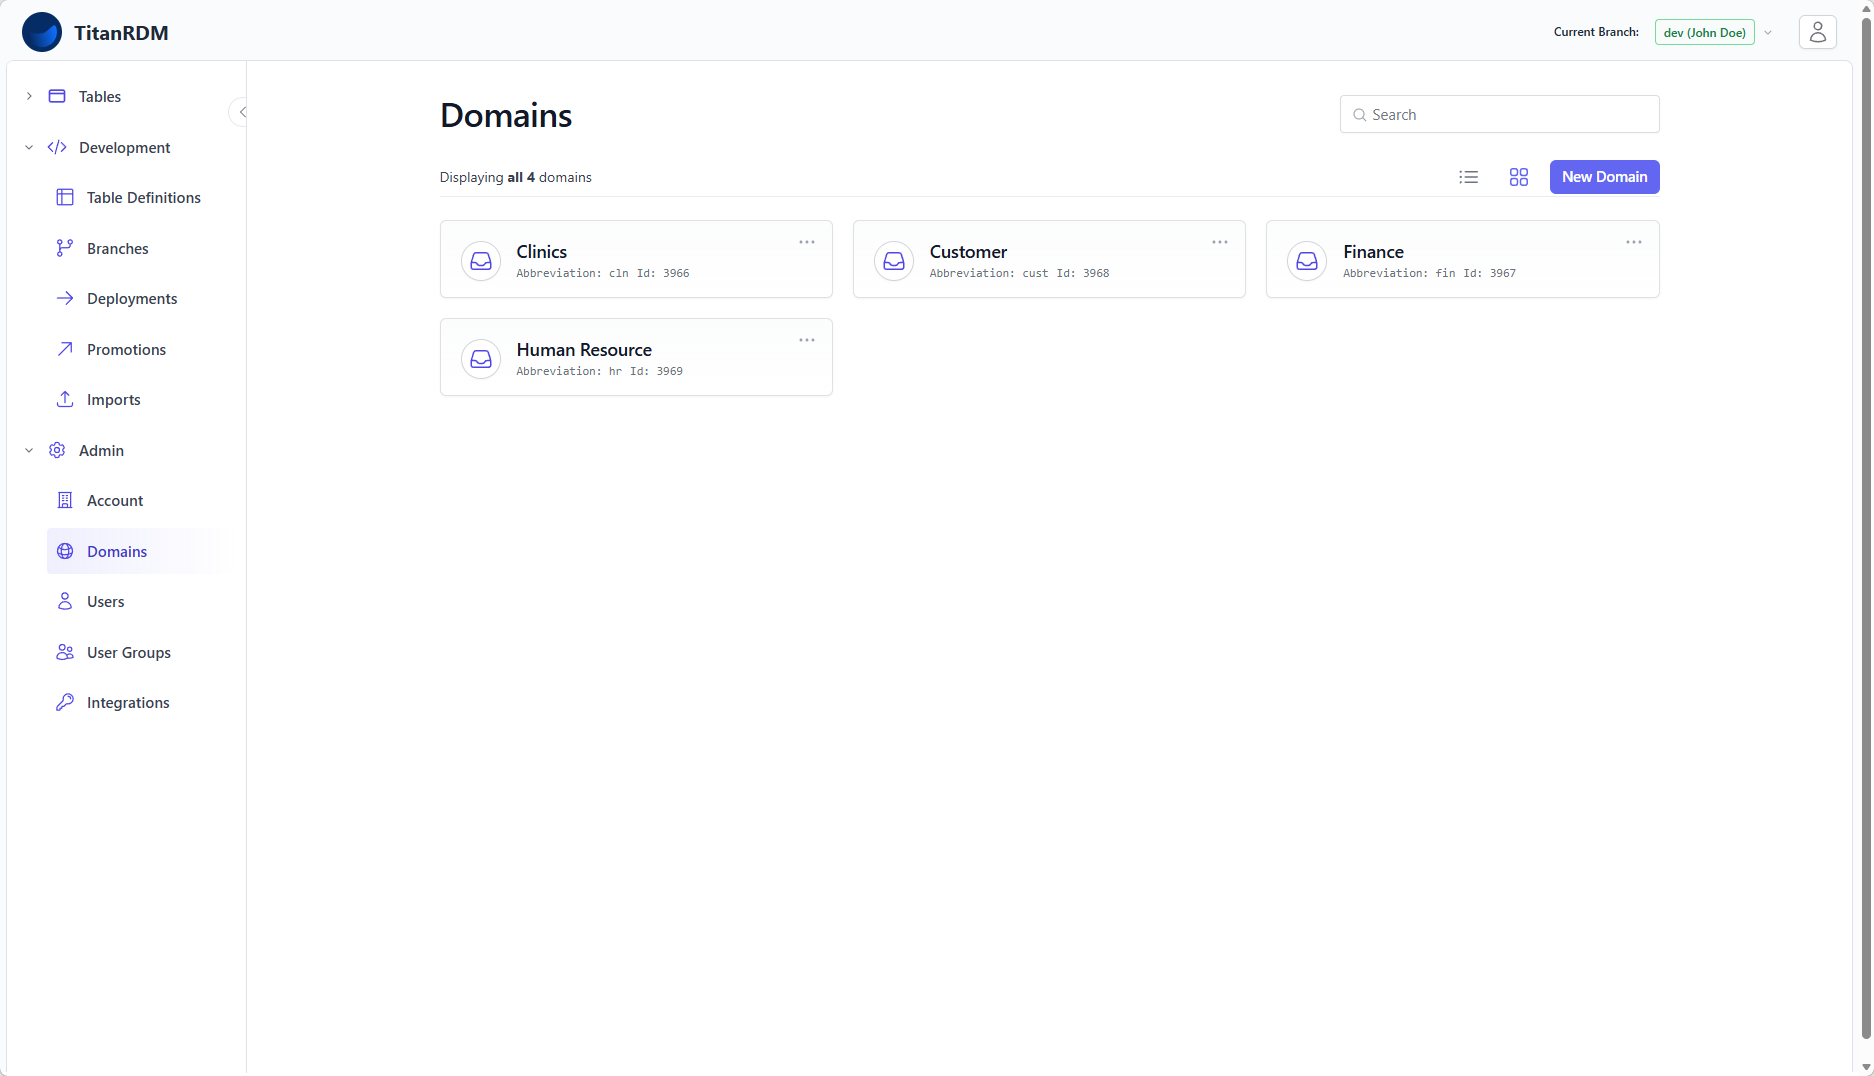
Task: Open the Finance domain
Action: (x=1462, y=259)
